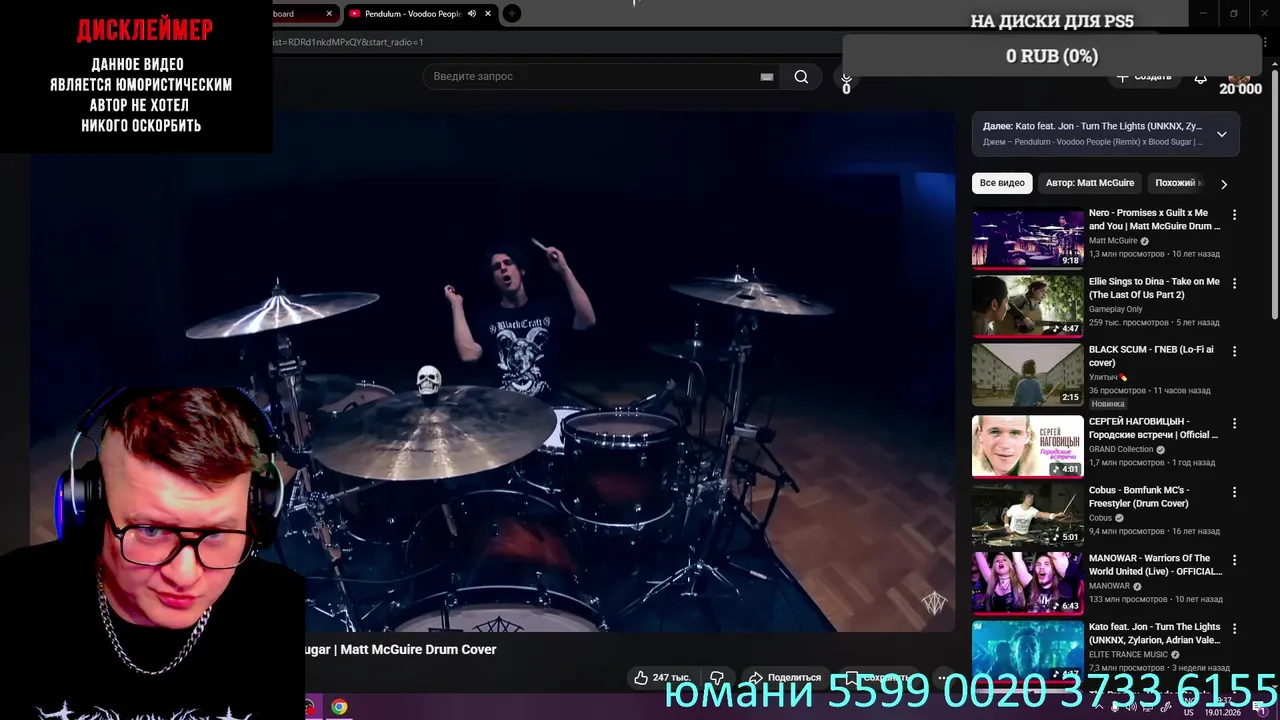
Task: Open the account avatar menu
Action: point(1240,76)
